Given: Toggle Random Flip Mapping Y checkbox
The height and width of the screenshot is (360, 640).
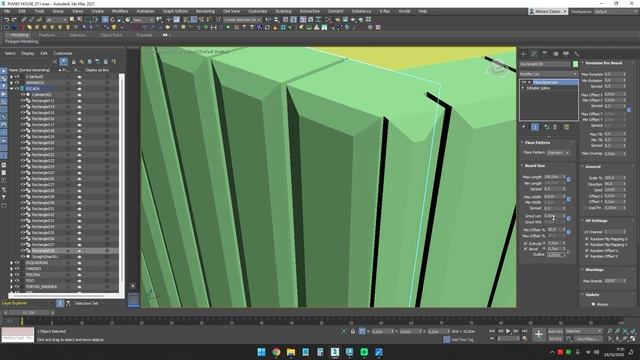Looking at the screenshot, I should 587,245.
